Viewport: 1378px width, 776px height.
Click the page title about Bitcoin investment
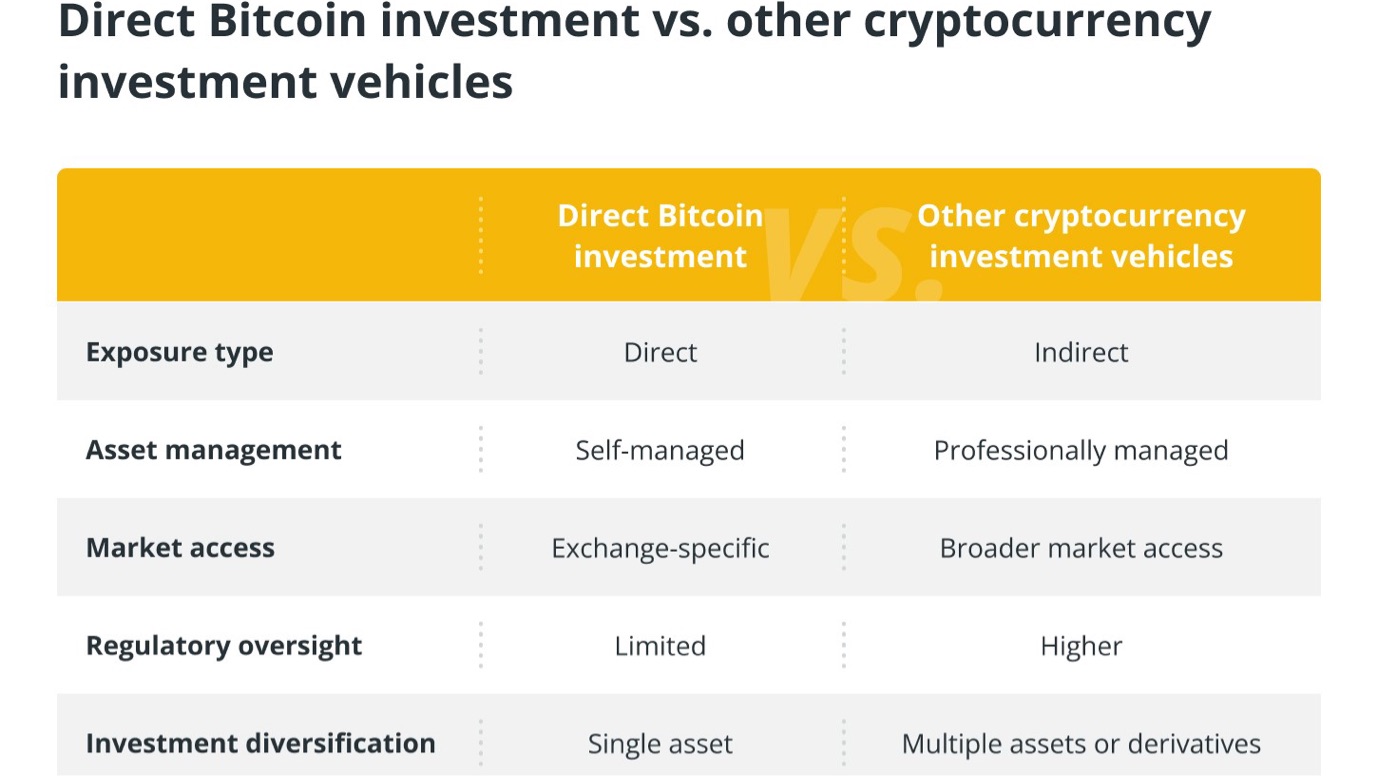(x=634, y=50)
